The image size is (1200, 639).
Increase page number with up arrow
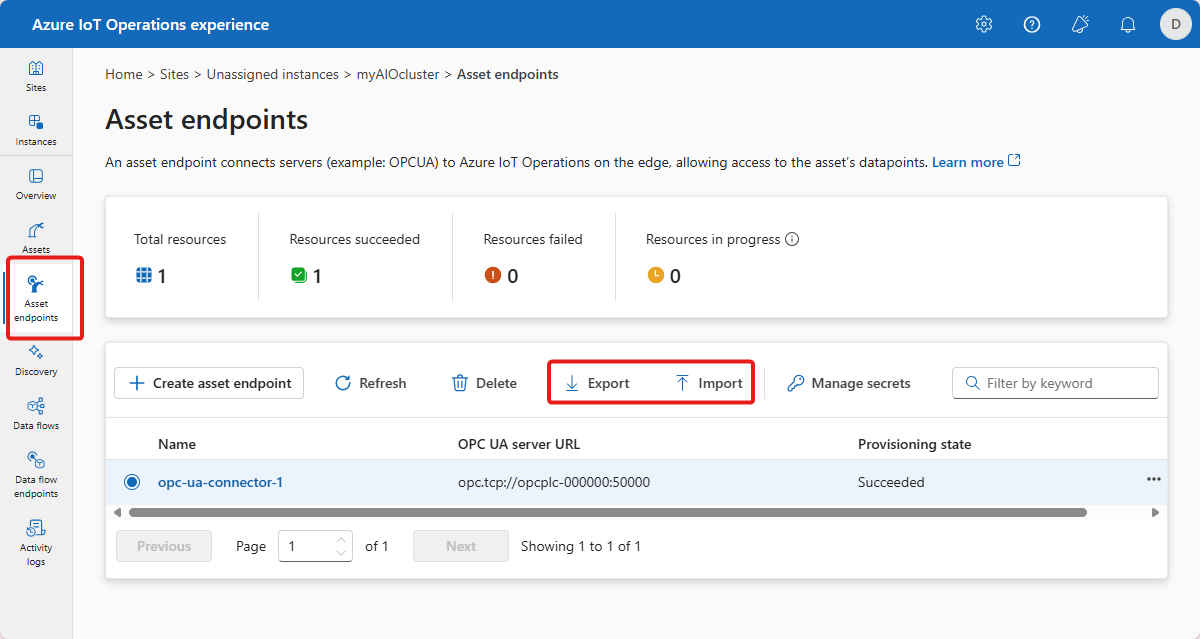tap(342, 538)
